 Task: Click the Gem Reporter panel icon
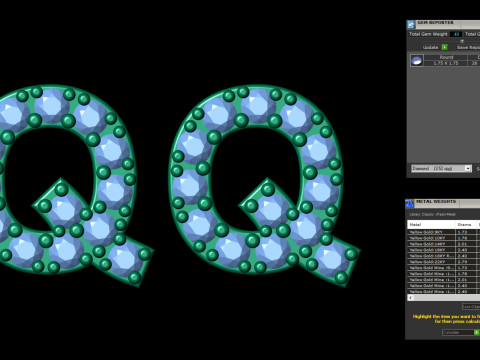[411, 24]
